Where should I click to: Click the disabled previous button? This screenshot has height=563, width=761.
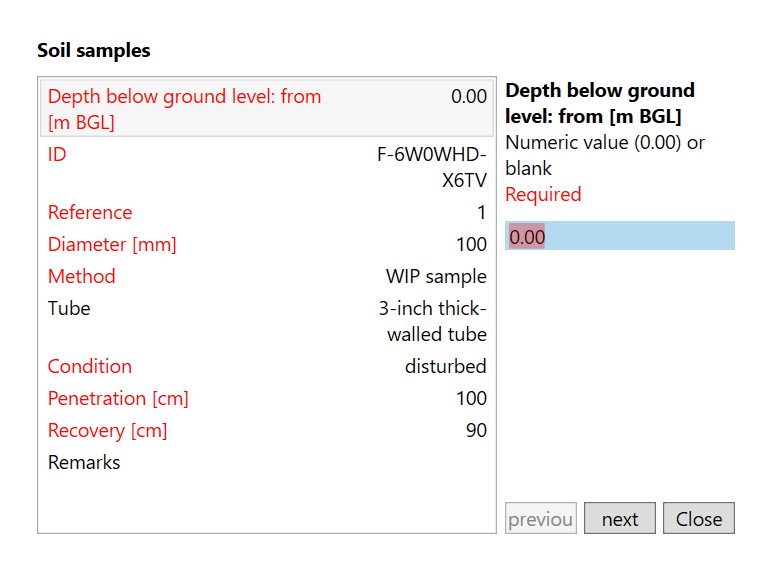(x=541, y=519)
